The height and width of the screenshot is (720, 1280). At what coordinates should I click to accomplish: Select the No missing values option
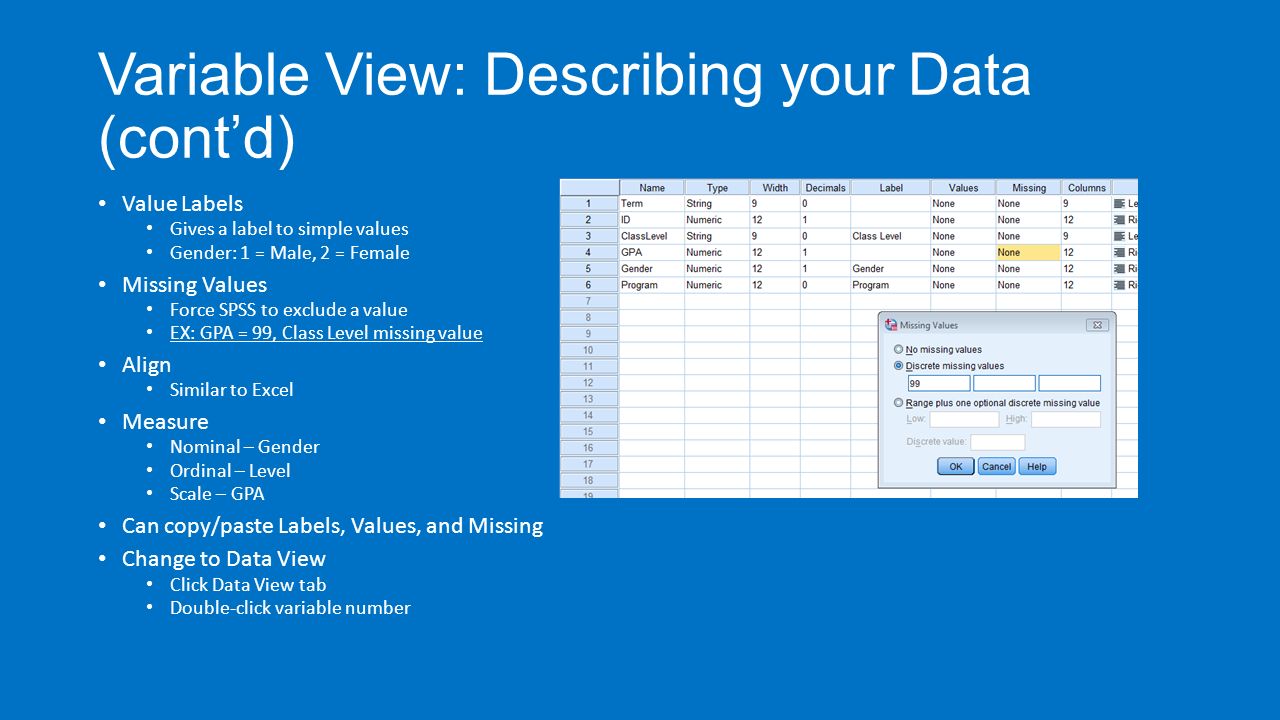(938, 350)
